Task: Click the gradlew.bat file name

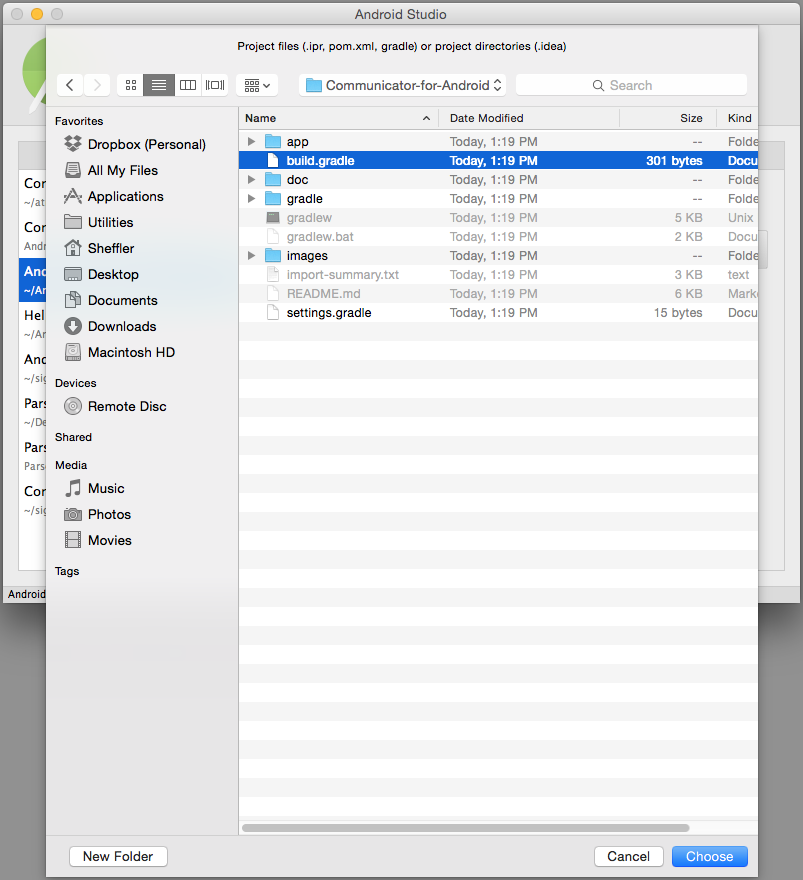Action: 320,237
